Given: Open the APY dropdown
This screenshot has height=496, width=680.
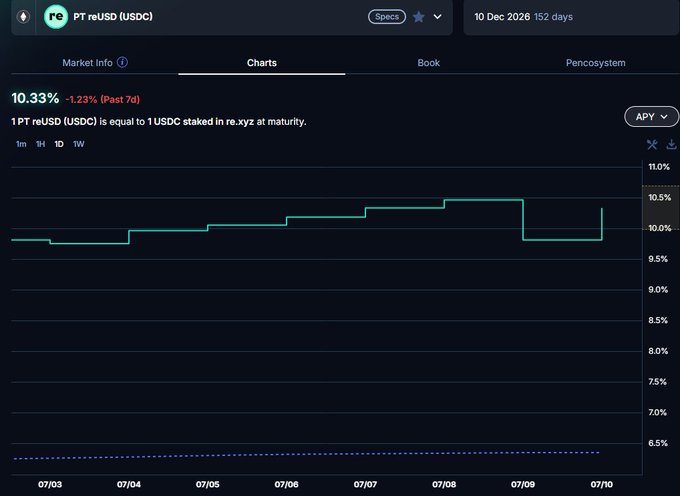Looking at the screenshot, I should [651, 117].
